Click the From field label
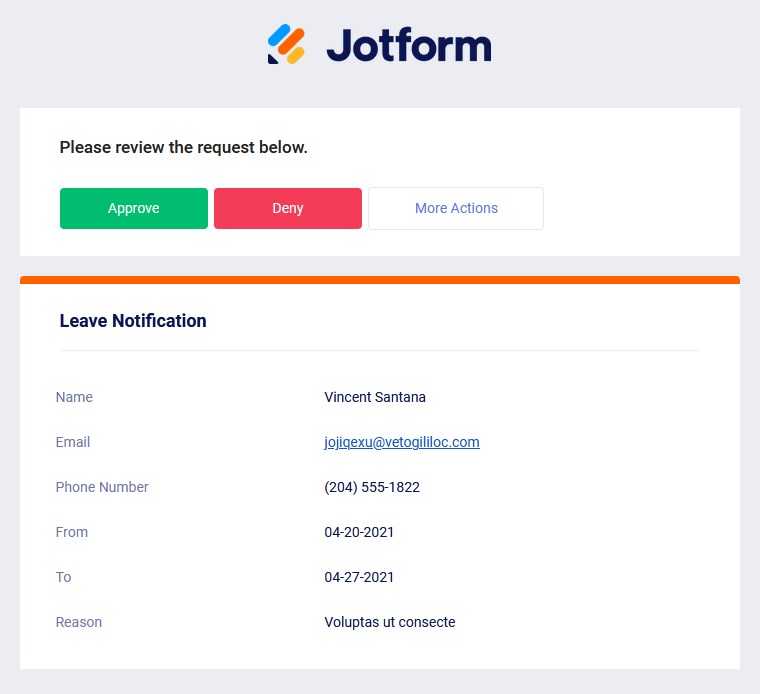The width and height of the screenshot is (760, 694). (x=72, y=532)
